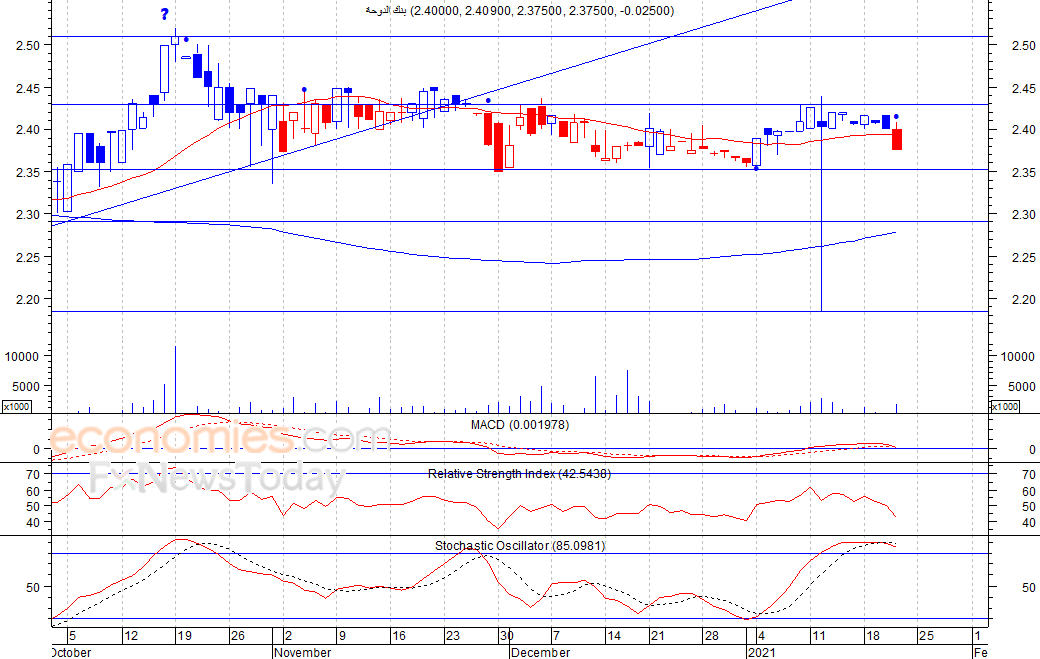This screenshot has width=1040, height=659.
Task: Click the October month label on time axis
Action: click(x=71, y=652)
